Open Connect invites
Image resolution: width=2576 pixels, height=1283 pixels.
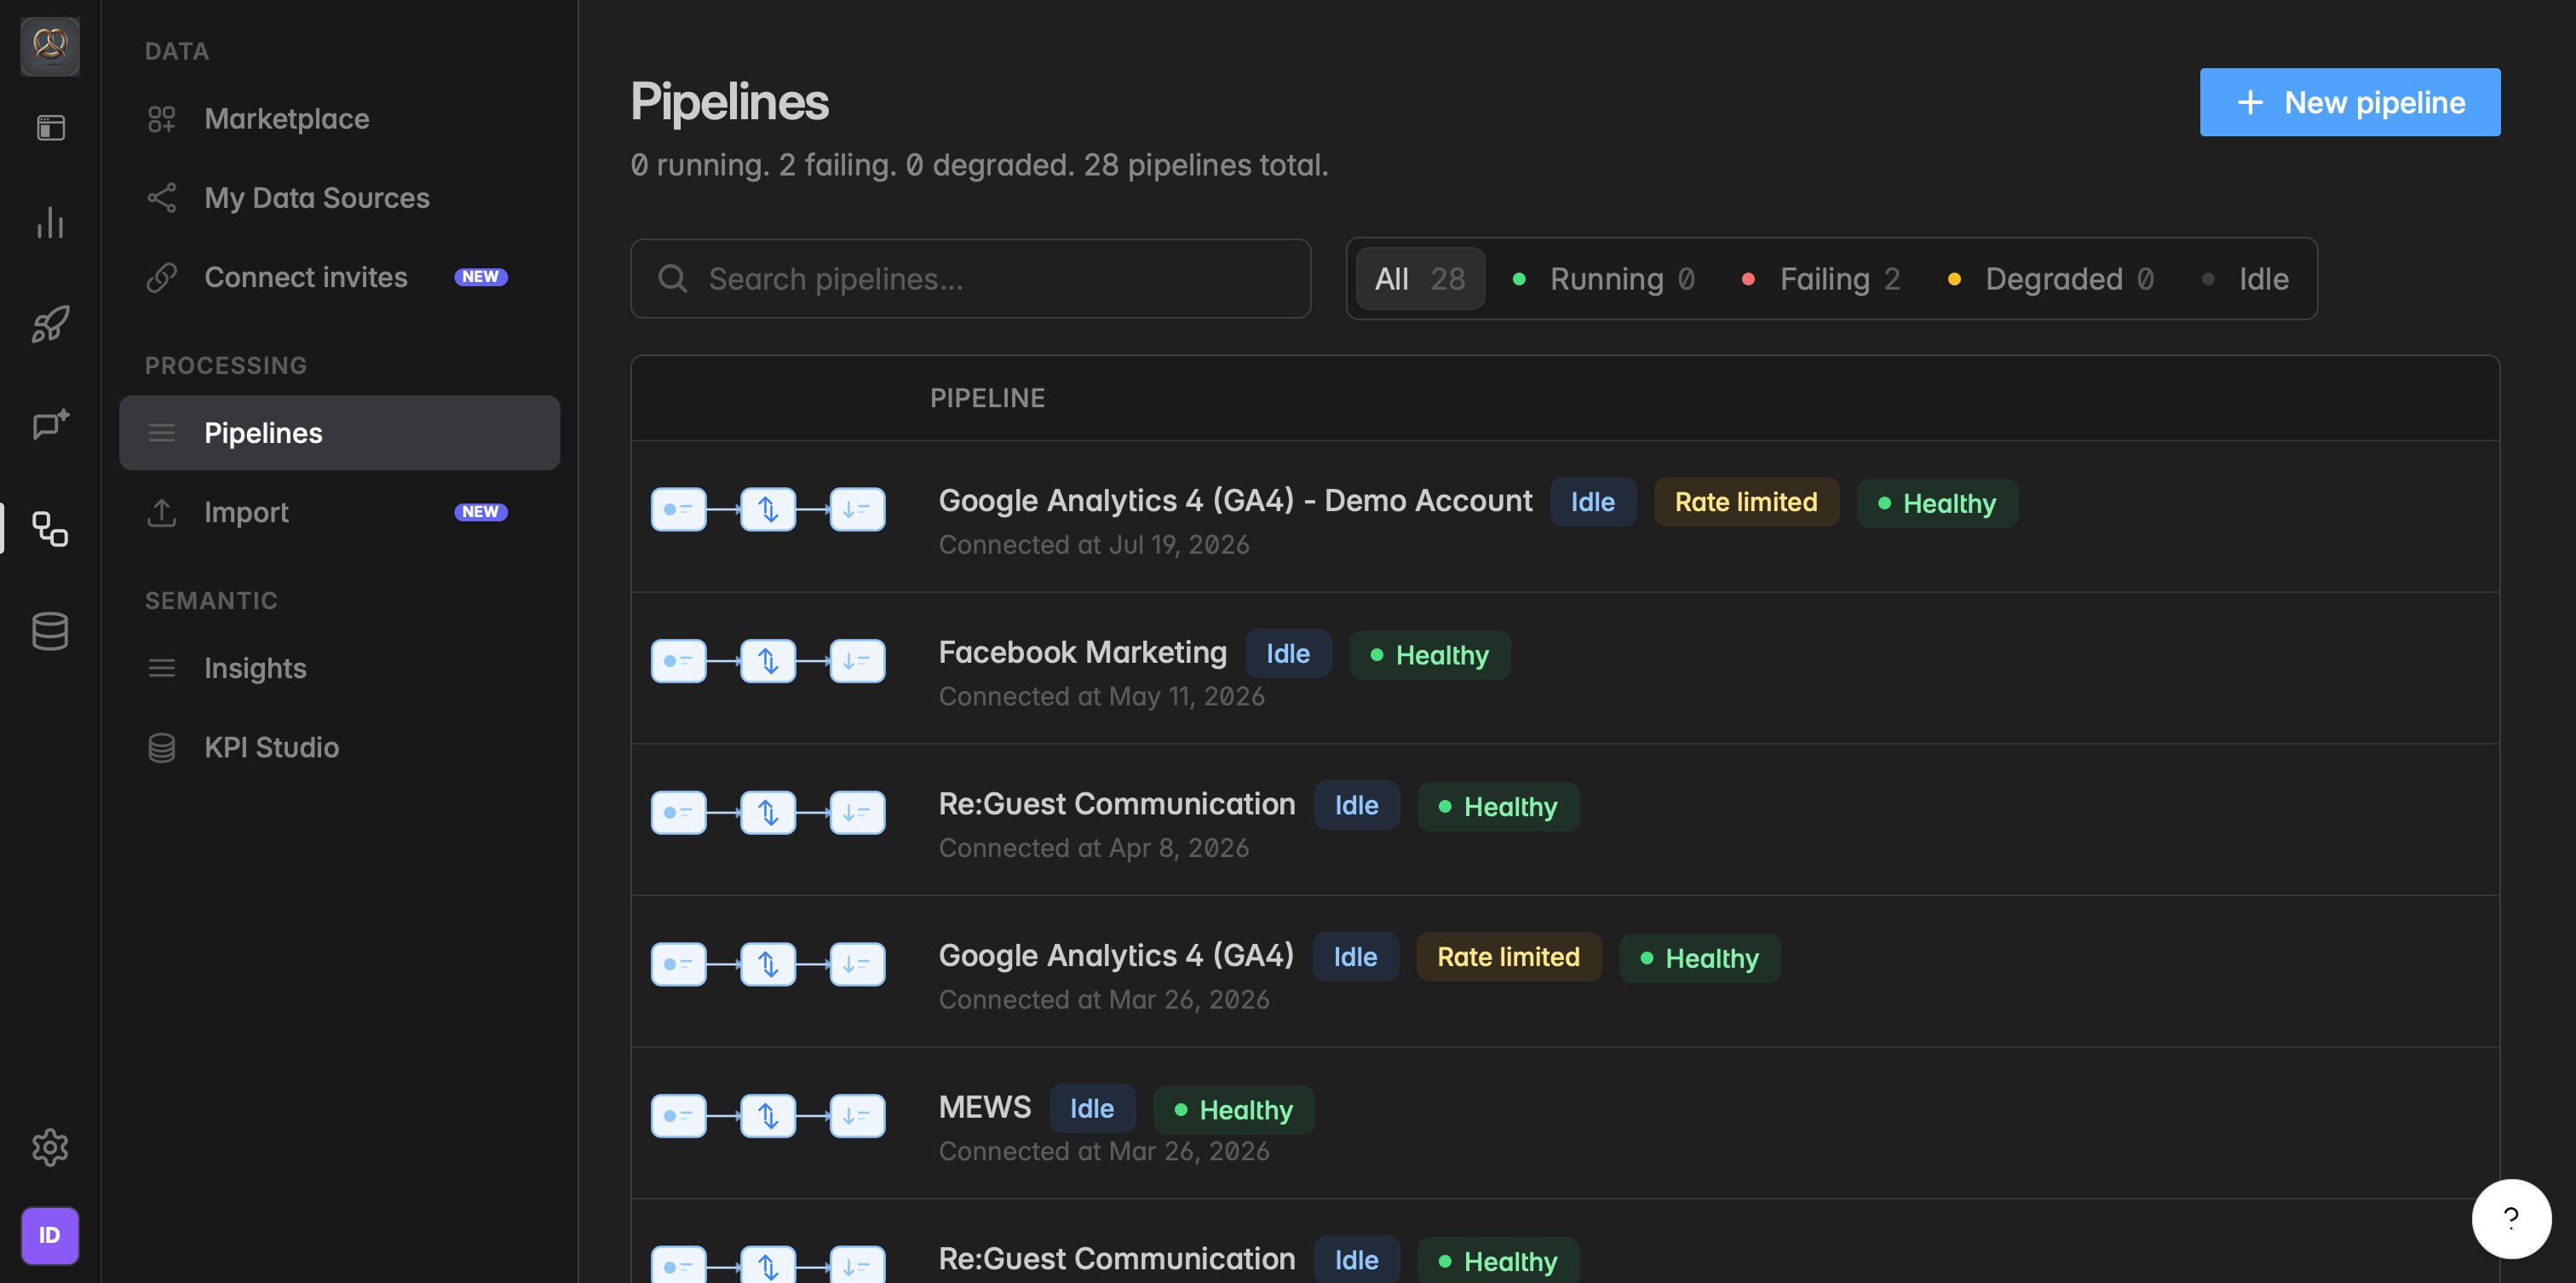click(339, 277)
